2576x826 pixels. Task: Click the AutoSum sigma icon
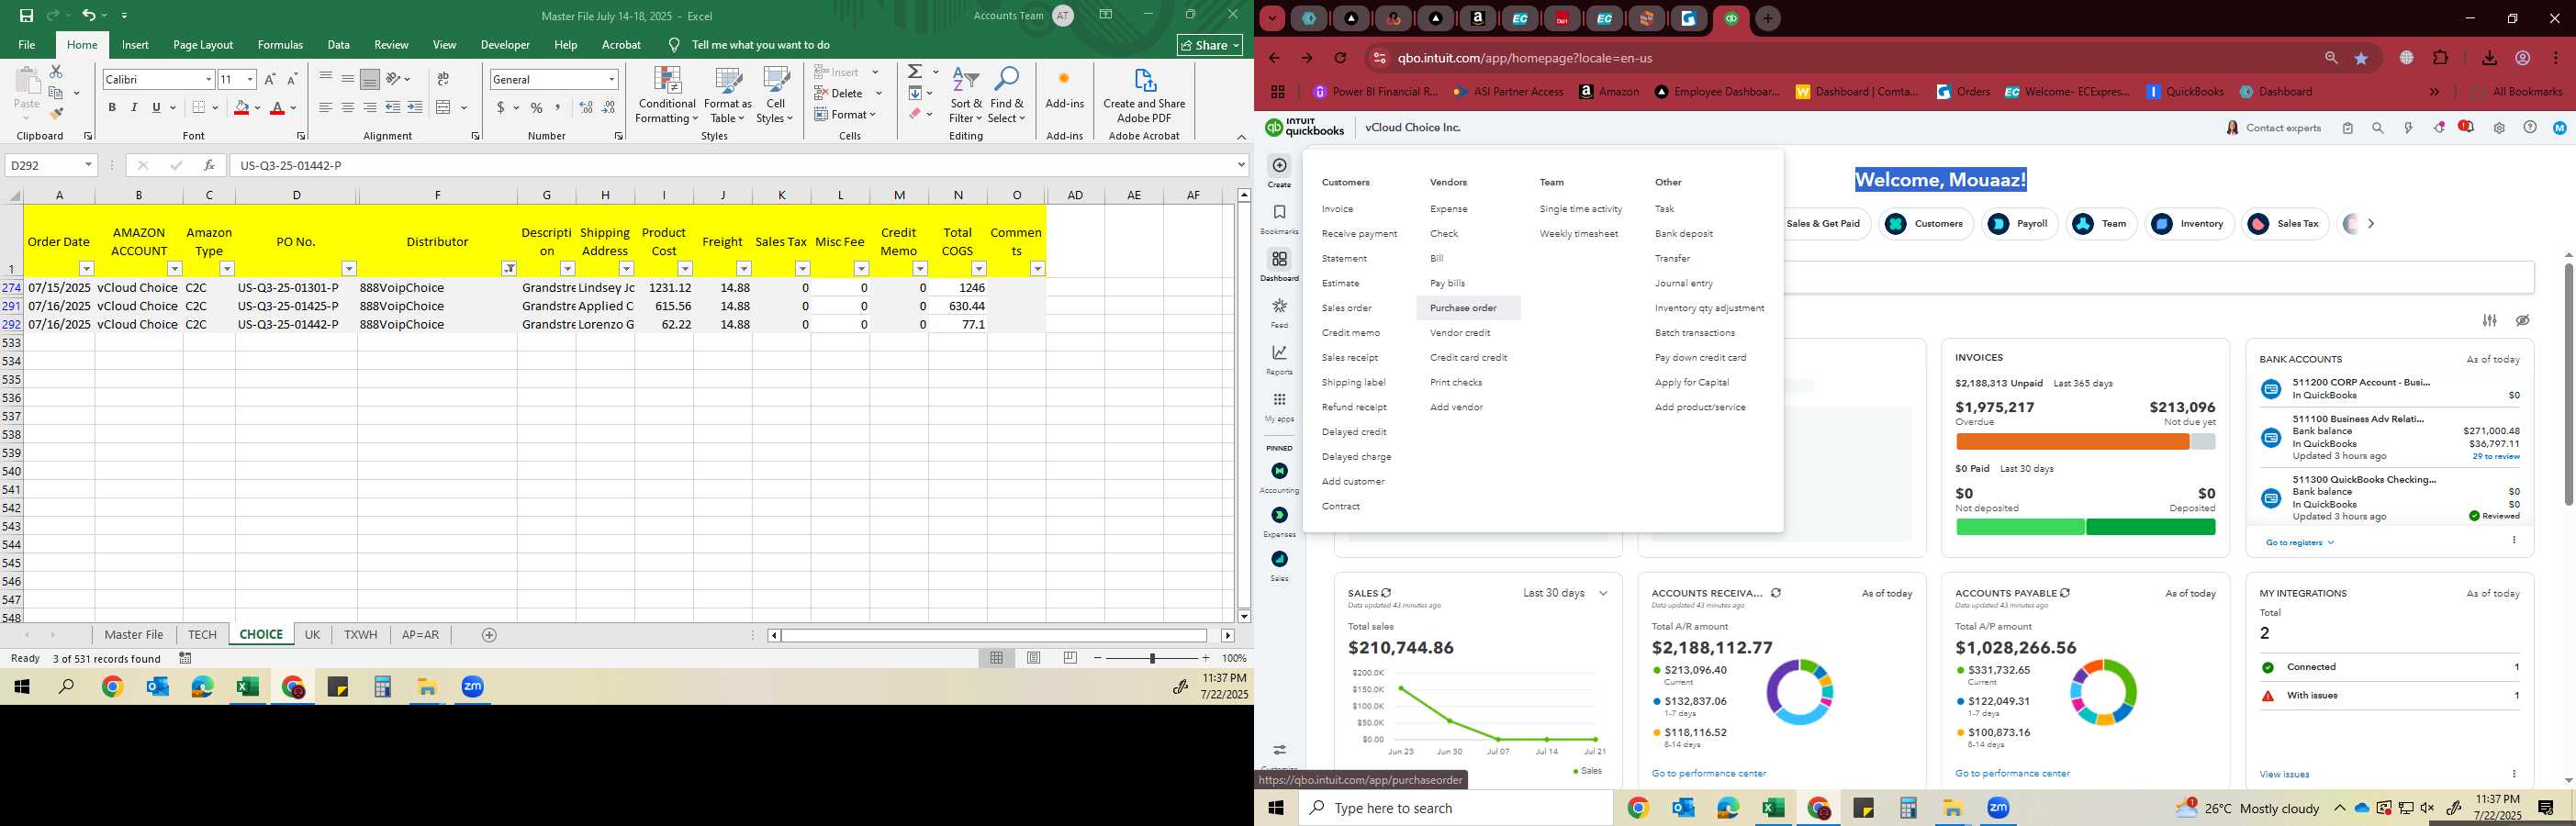tap(915, 72)
